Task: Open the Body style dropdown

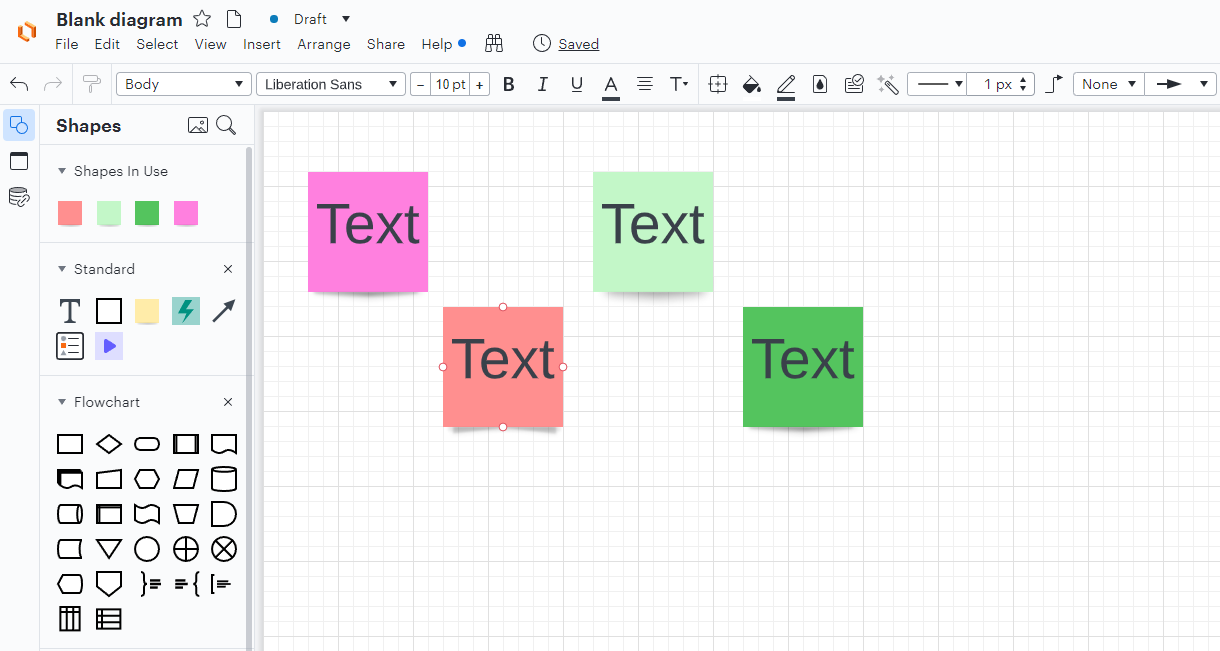Action: point(183,84)
